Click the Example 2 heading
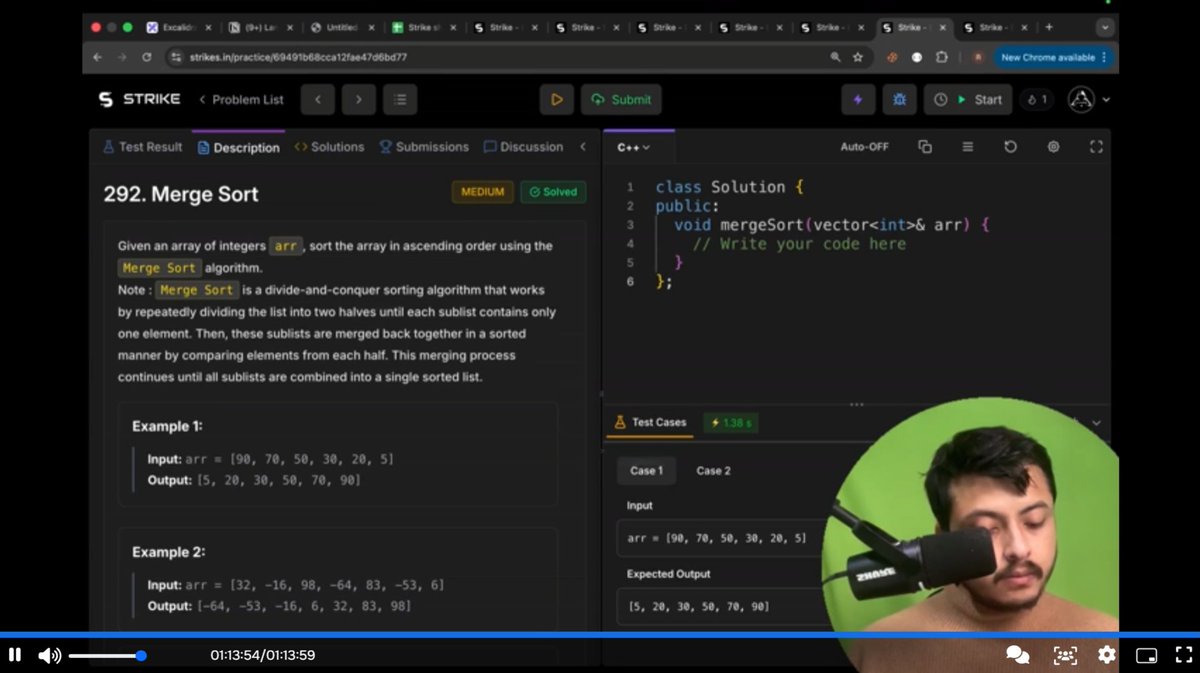The width and height of the screenshot is (1200, 673). point(168,552)
